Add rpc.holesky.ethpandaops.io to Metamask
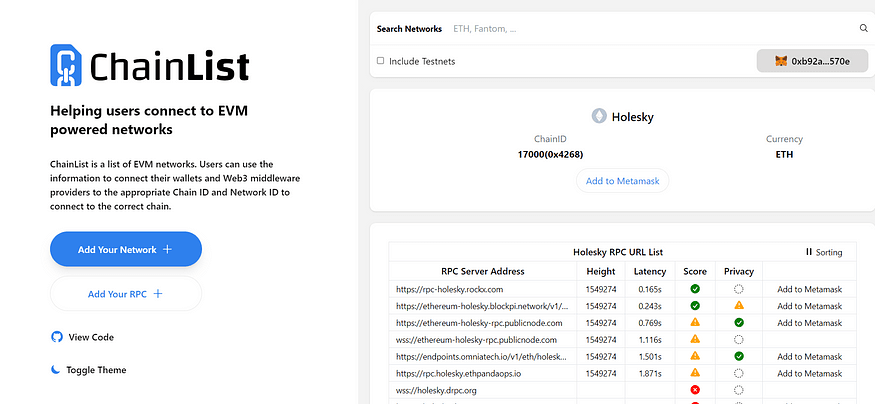The width and height of the screenshot is (875, 404). pyautogui.click(x=809, y=373)
